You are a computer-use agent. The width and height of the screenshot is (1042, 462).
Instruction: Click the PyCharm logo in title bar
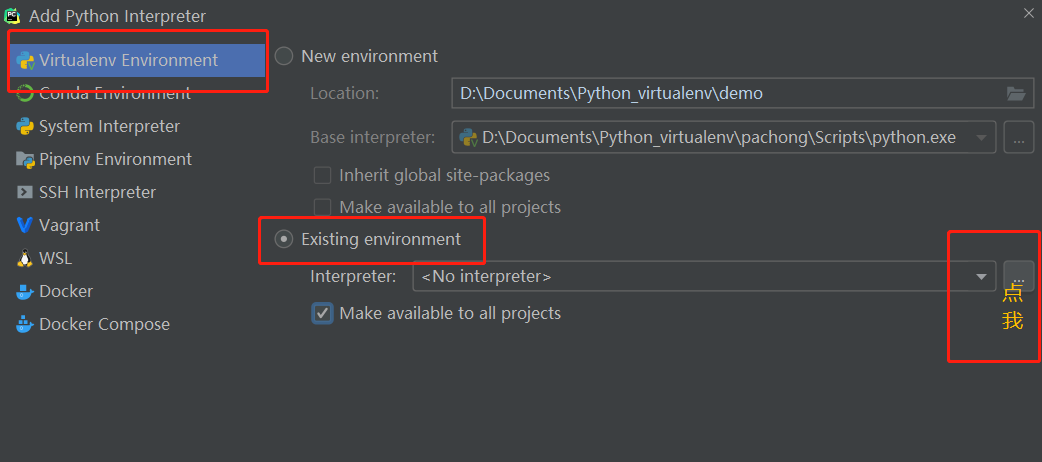pyautogui.click(x=12, y=15)
